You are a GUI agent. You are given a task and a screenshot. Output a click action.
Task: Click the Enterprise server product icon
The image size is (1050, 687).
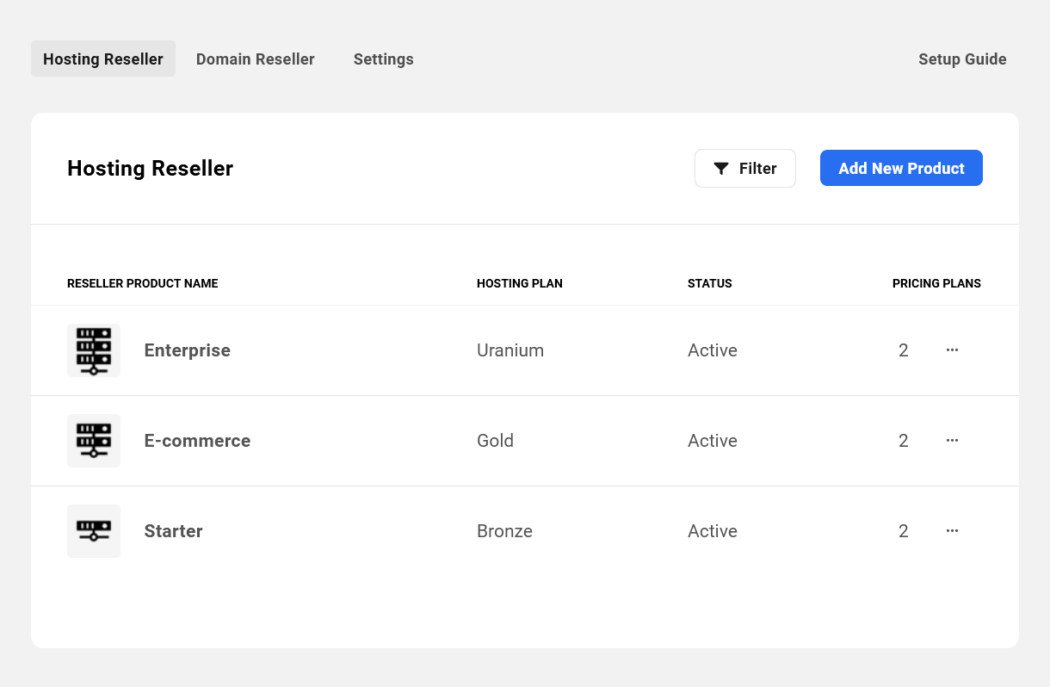[x=93, y=350]
